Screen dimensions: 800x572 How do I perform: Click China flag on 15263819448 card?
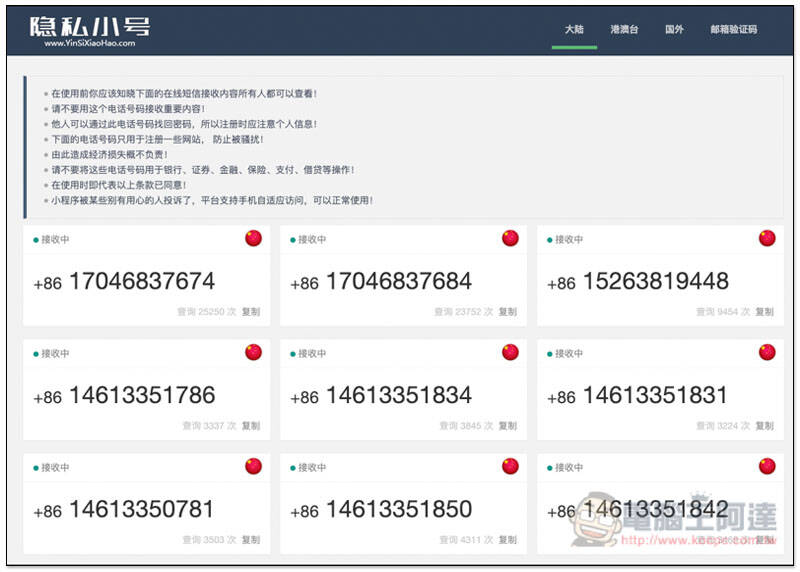point(767,238)
